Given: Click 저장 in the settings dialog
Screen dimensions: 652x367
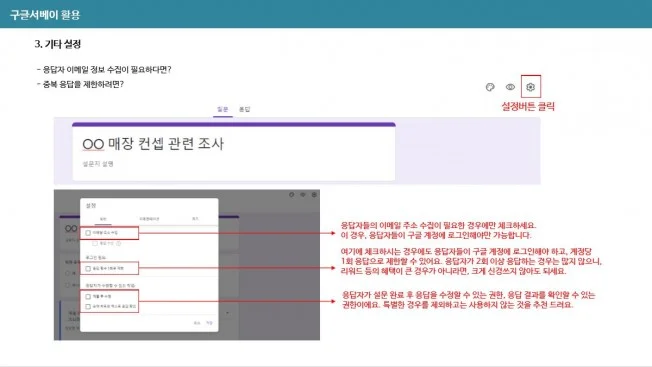Looking at the screenshot, I should click(209, 323).
